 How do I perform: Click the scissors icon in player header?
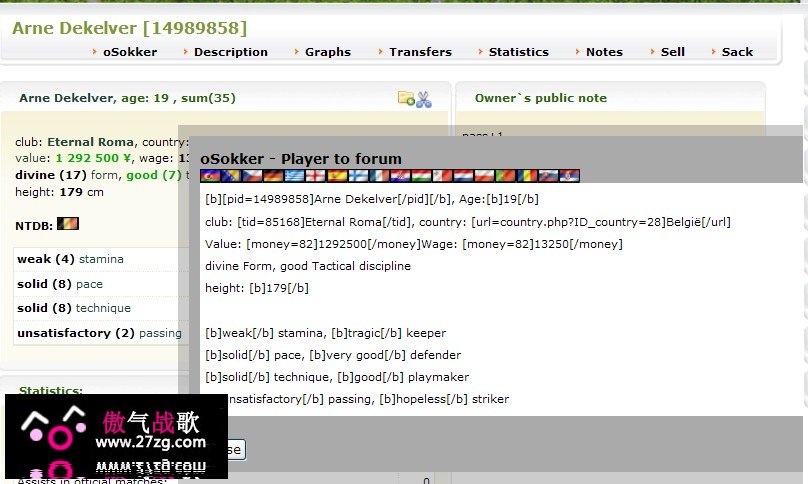tap(424, 99)
